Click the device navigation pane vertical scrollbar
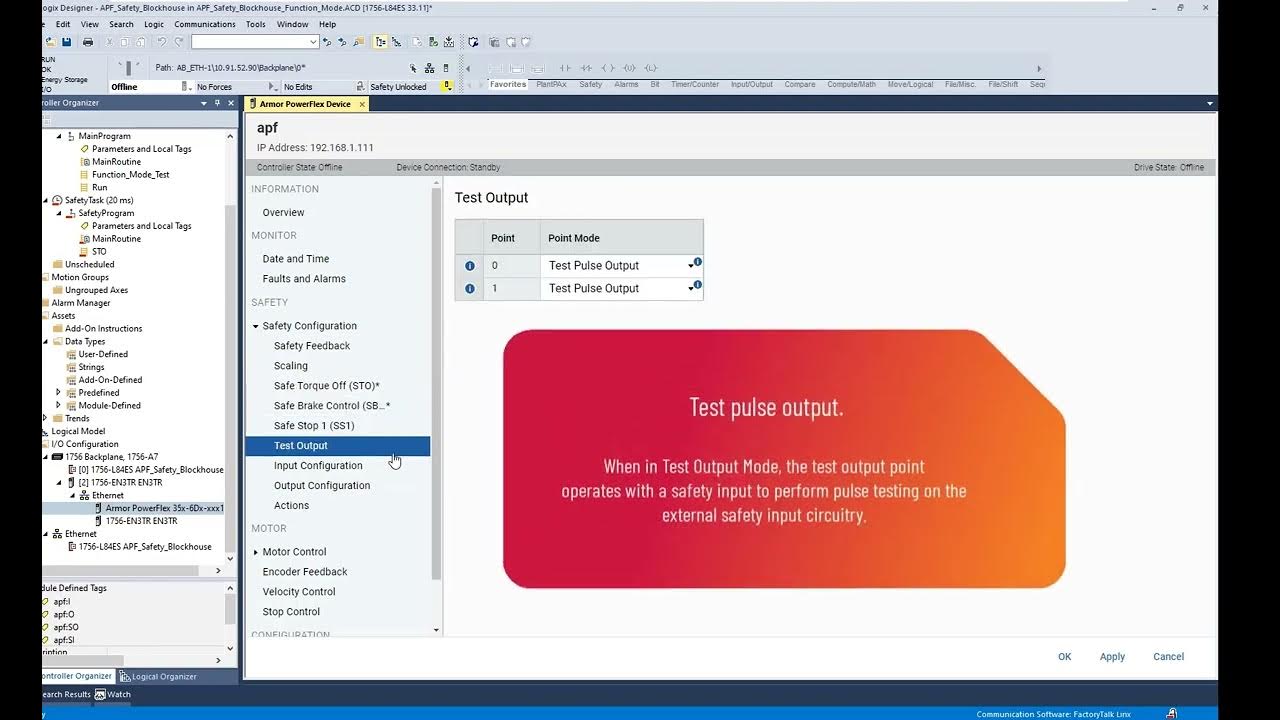Screen dimensions: 1280x720 [436, 385]
